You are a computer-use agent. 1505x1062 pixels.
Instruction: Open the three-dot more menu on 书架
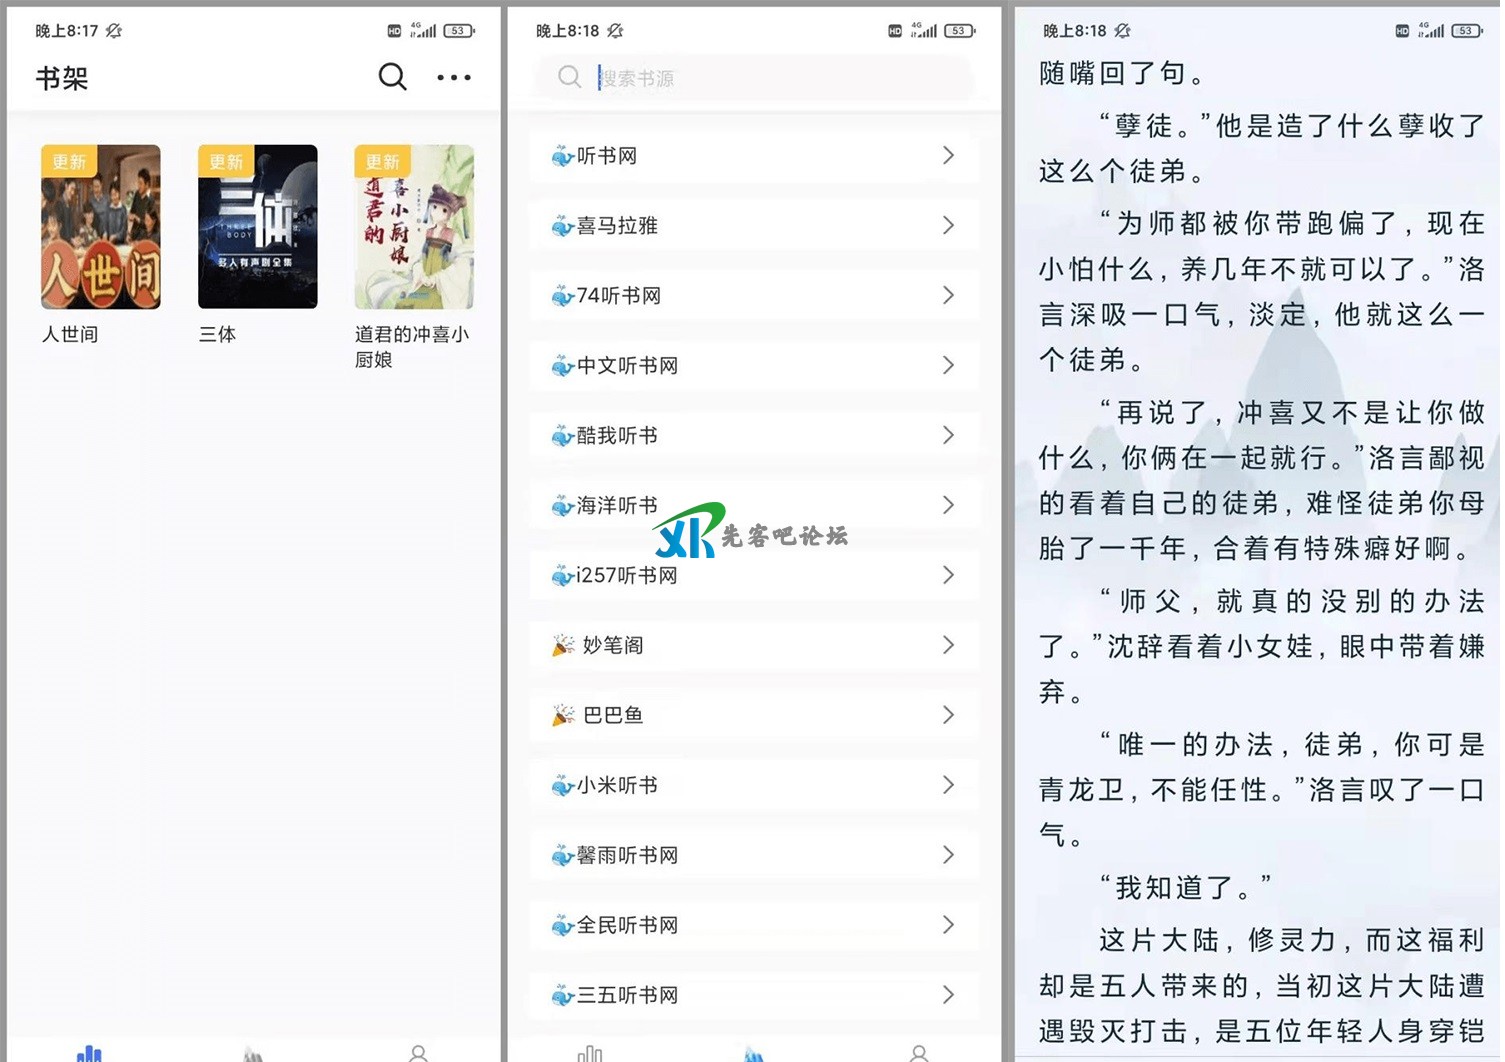point(453,77)
